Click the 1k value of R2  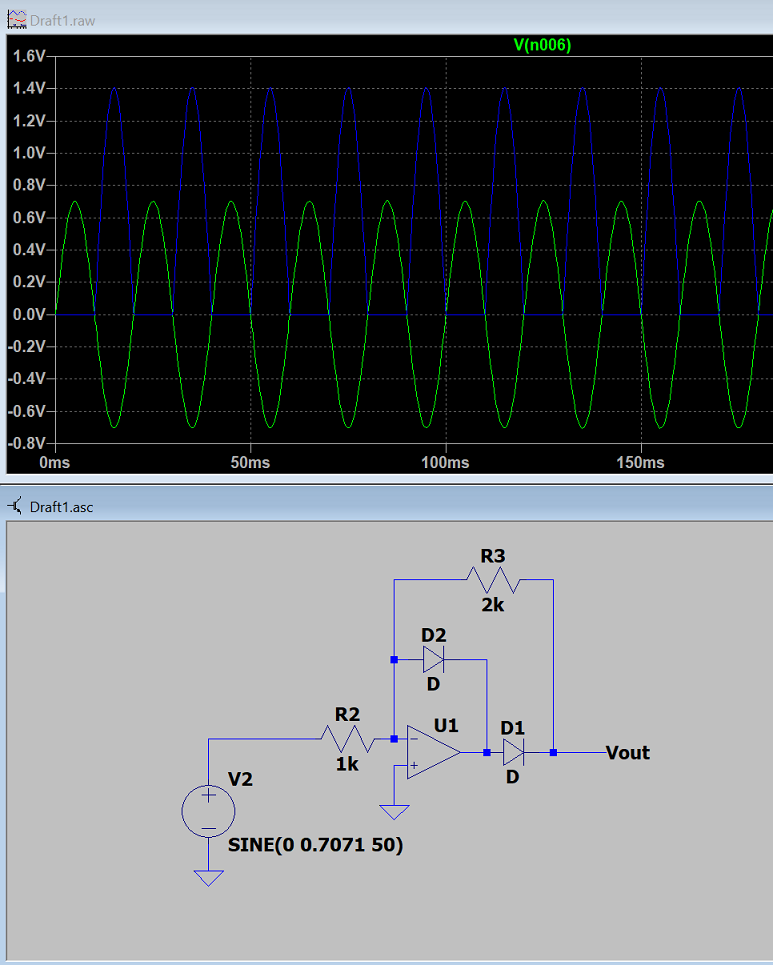pyautogui.click(x=347, y=764)
